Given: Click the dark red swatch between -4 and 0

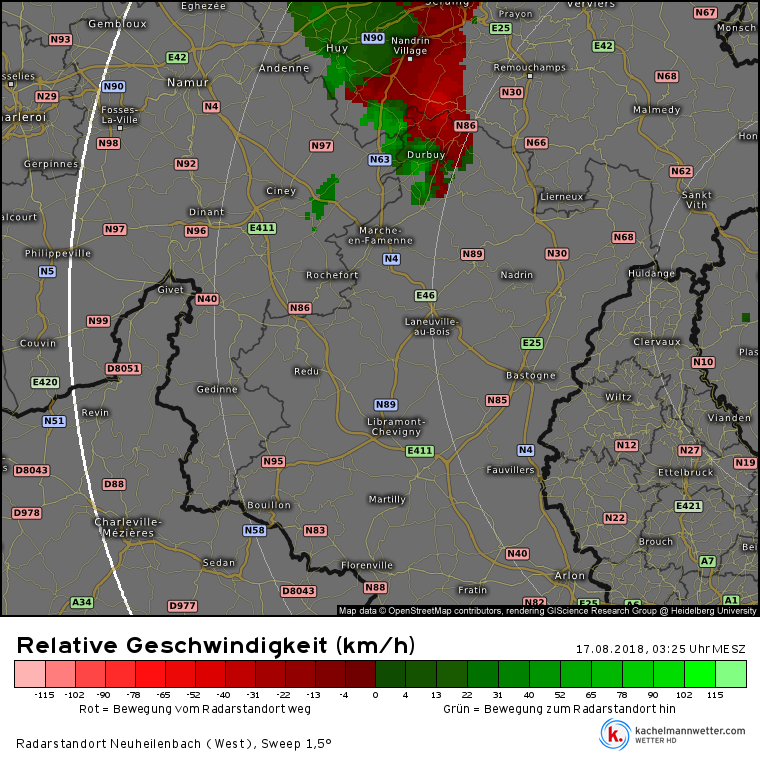Looking at the screenshot, I should pos(361,674).
